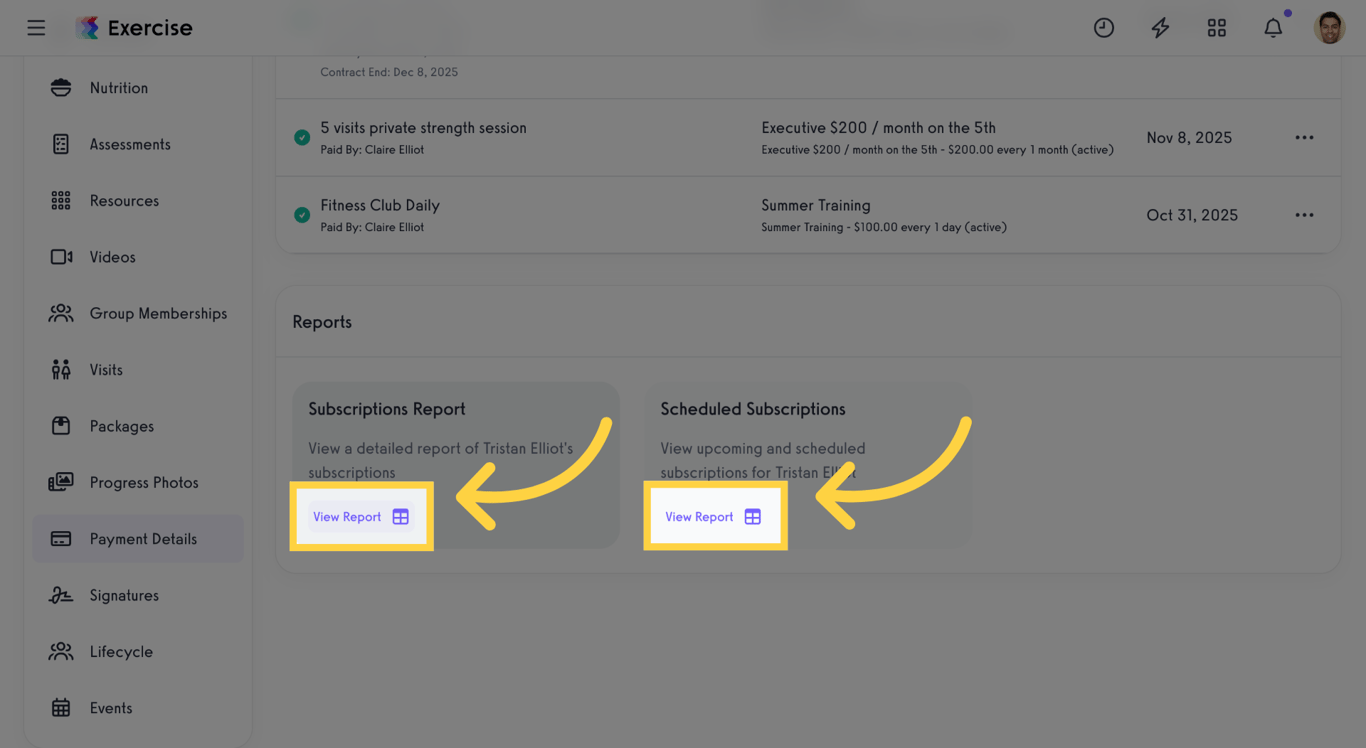Open three-dot menu for 5 visits strength session
Screen dimensions: 1366x748
click(x=1304, y=138)
